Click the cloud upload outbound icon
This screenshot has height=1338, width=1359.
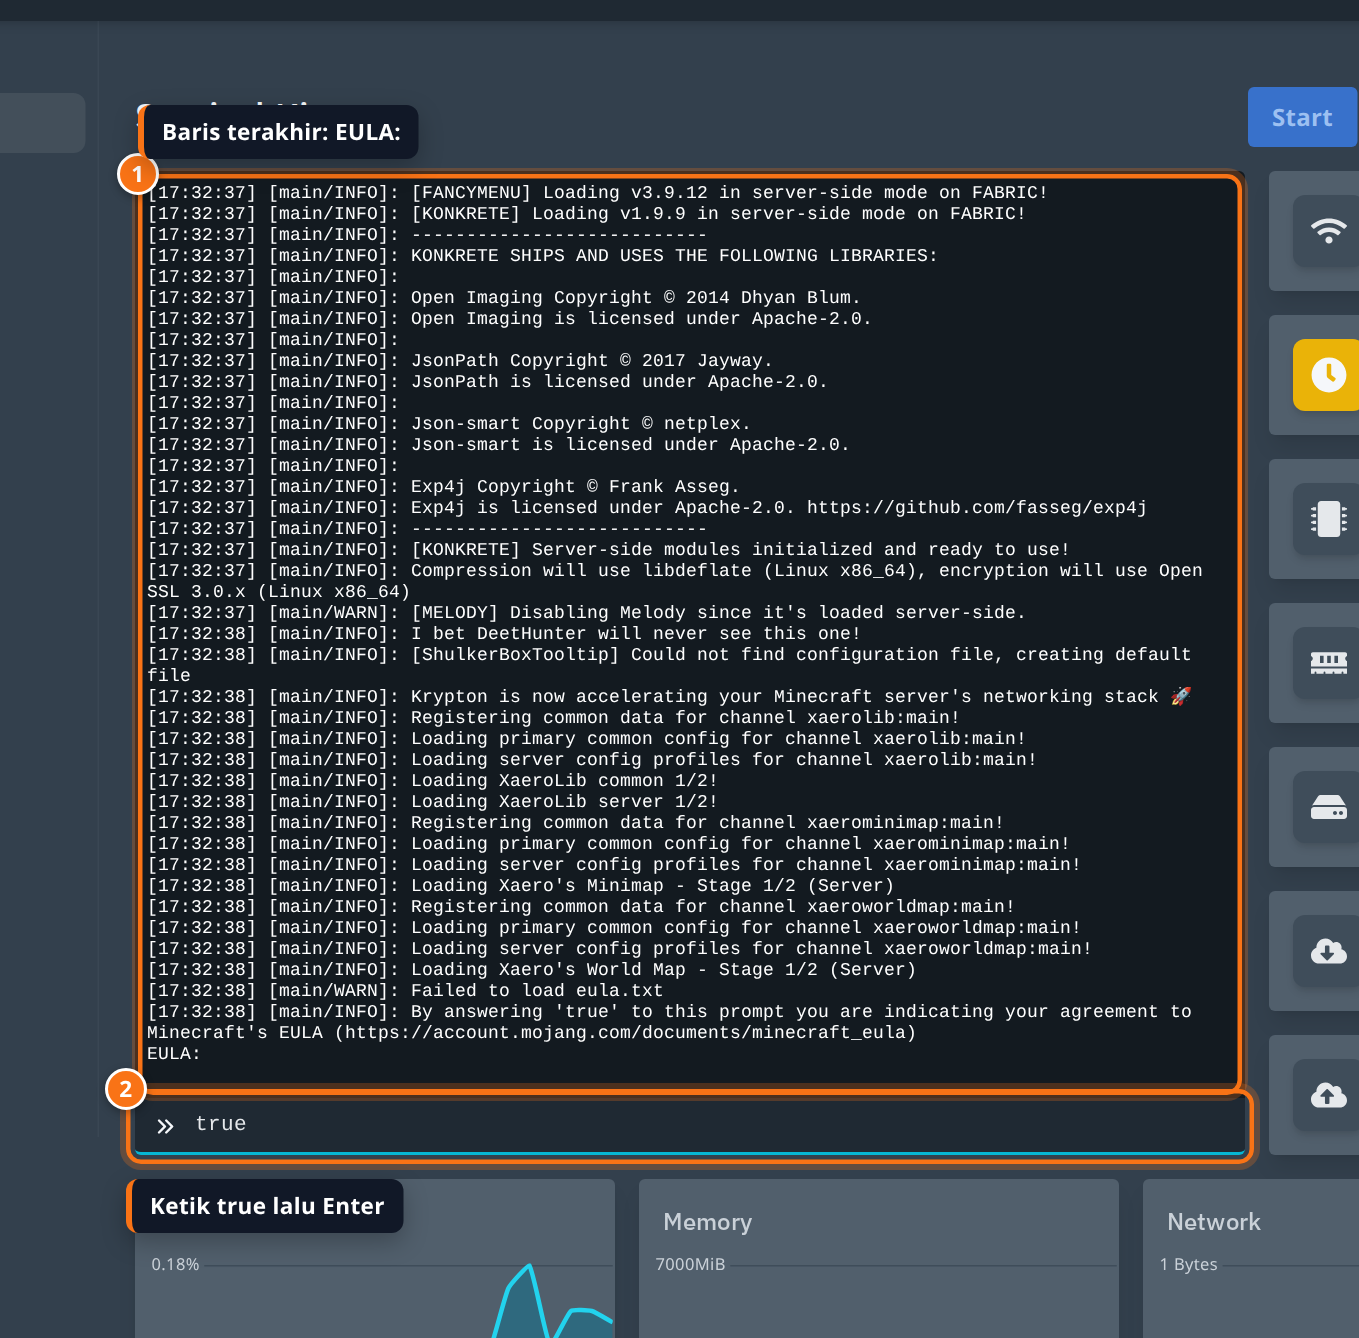click(x=1328, y=1095)
